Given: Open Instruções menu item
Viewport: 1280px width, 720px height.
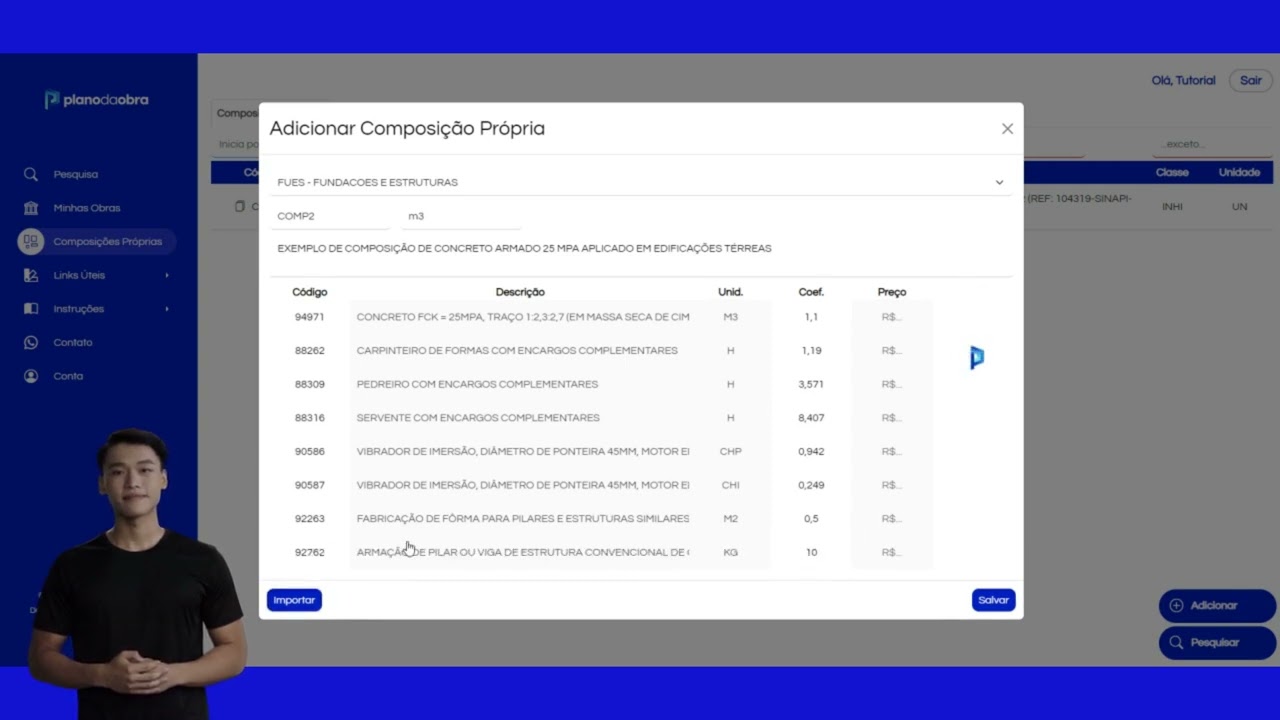Looking at the screenshot, I should 79,309.
